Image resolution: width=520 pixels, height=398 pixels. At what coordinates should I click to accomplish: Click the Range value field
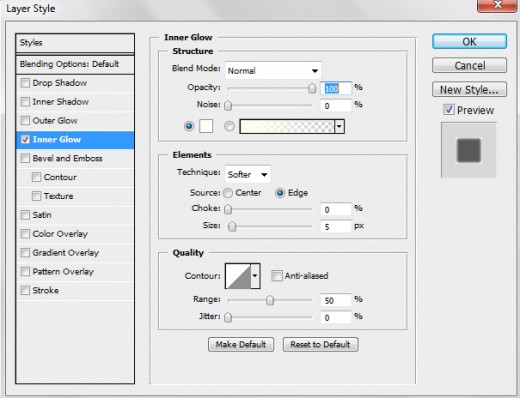coord(336,300)
